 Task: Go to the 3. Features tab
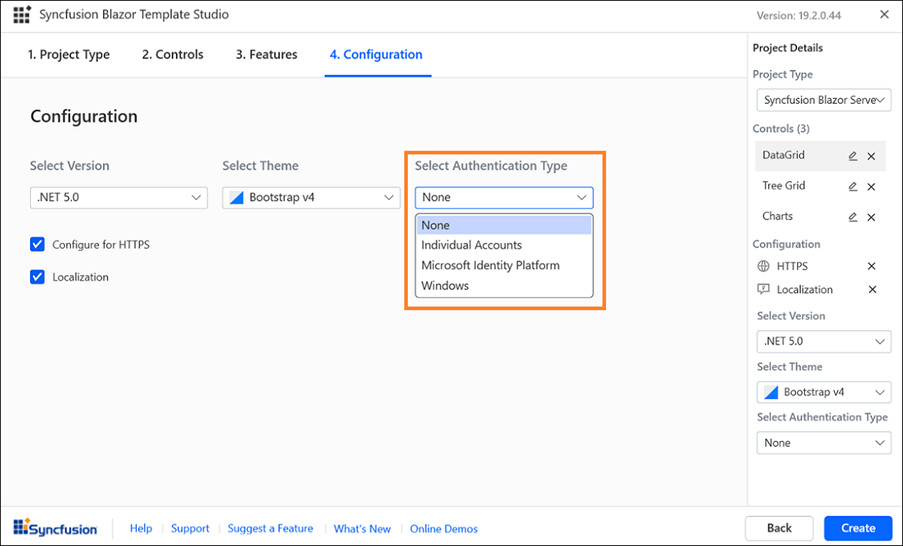[266, 55]
